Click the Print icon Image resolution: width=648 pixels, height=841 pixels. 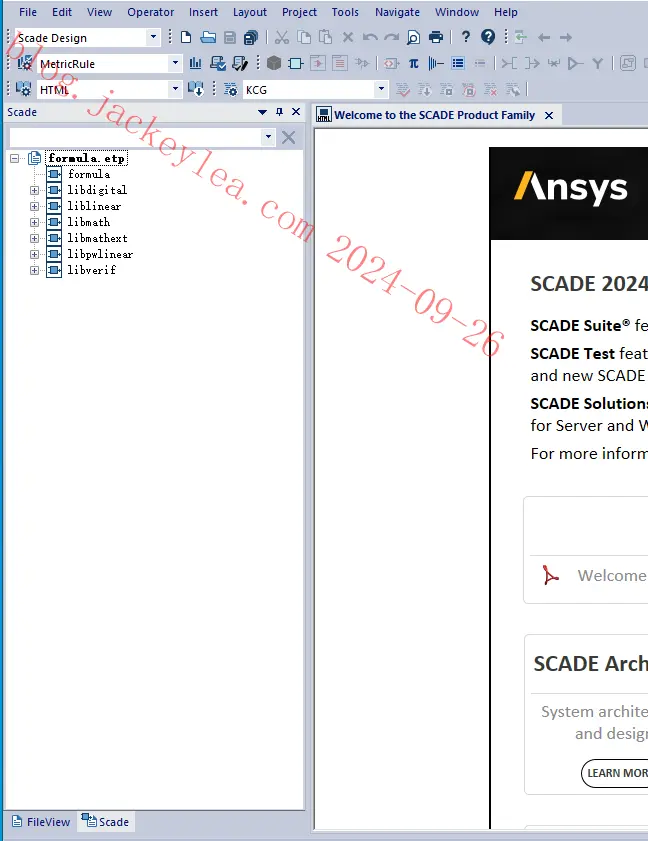click(x=436, y=37)
